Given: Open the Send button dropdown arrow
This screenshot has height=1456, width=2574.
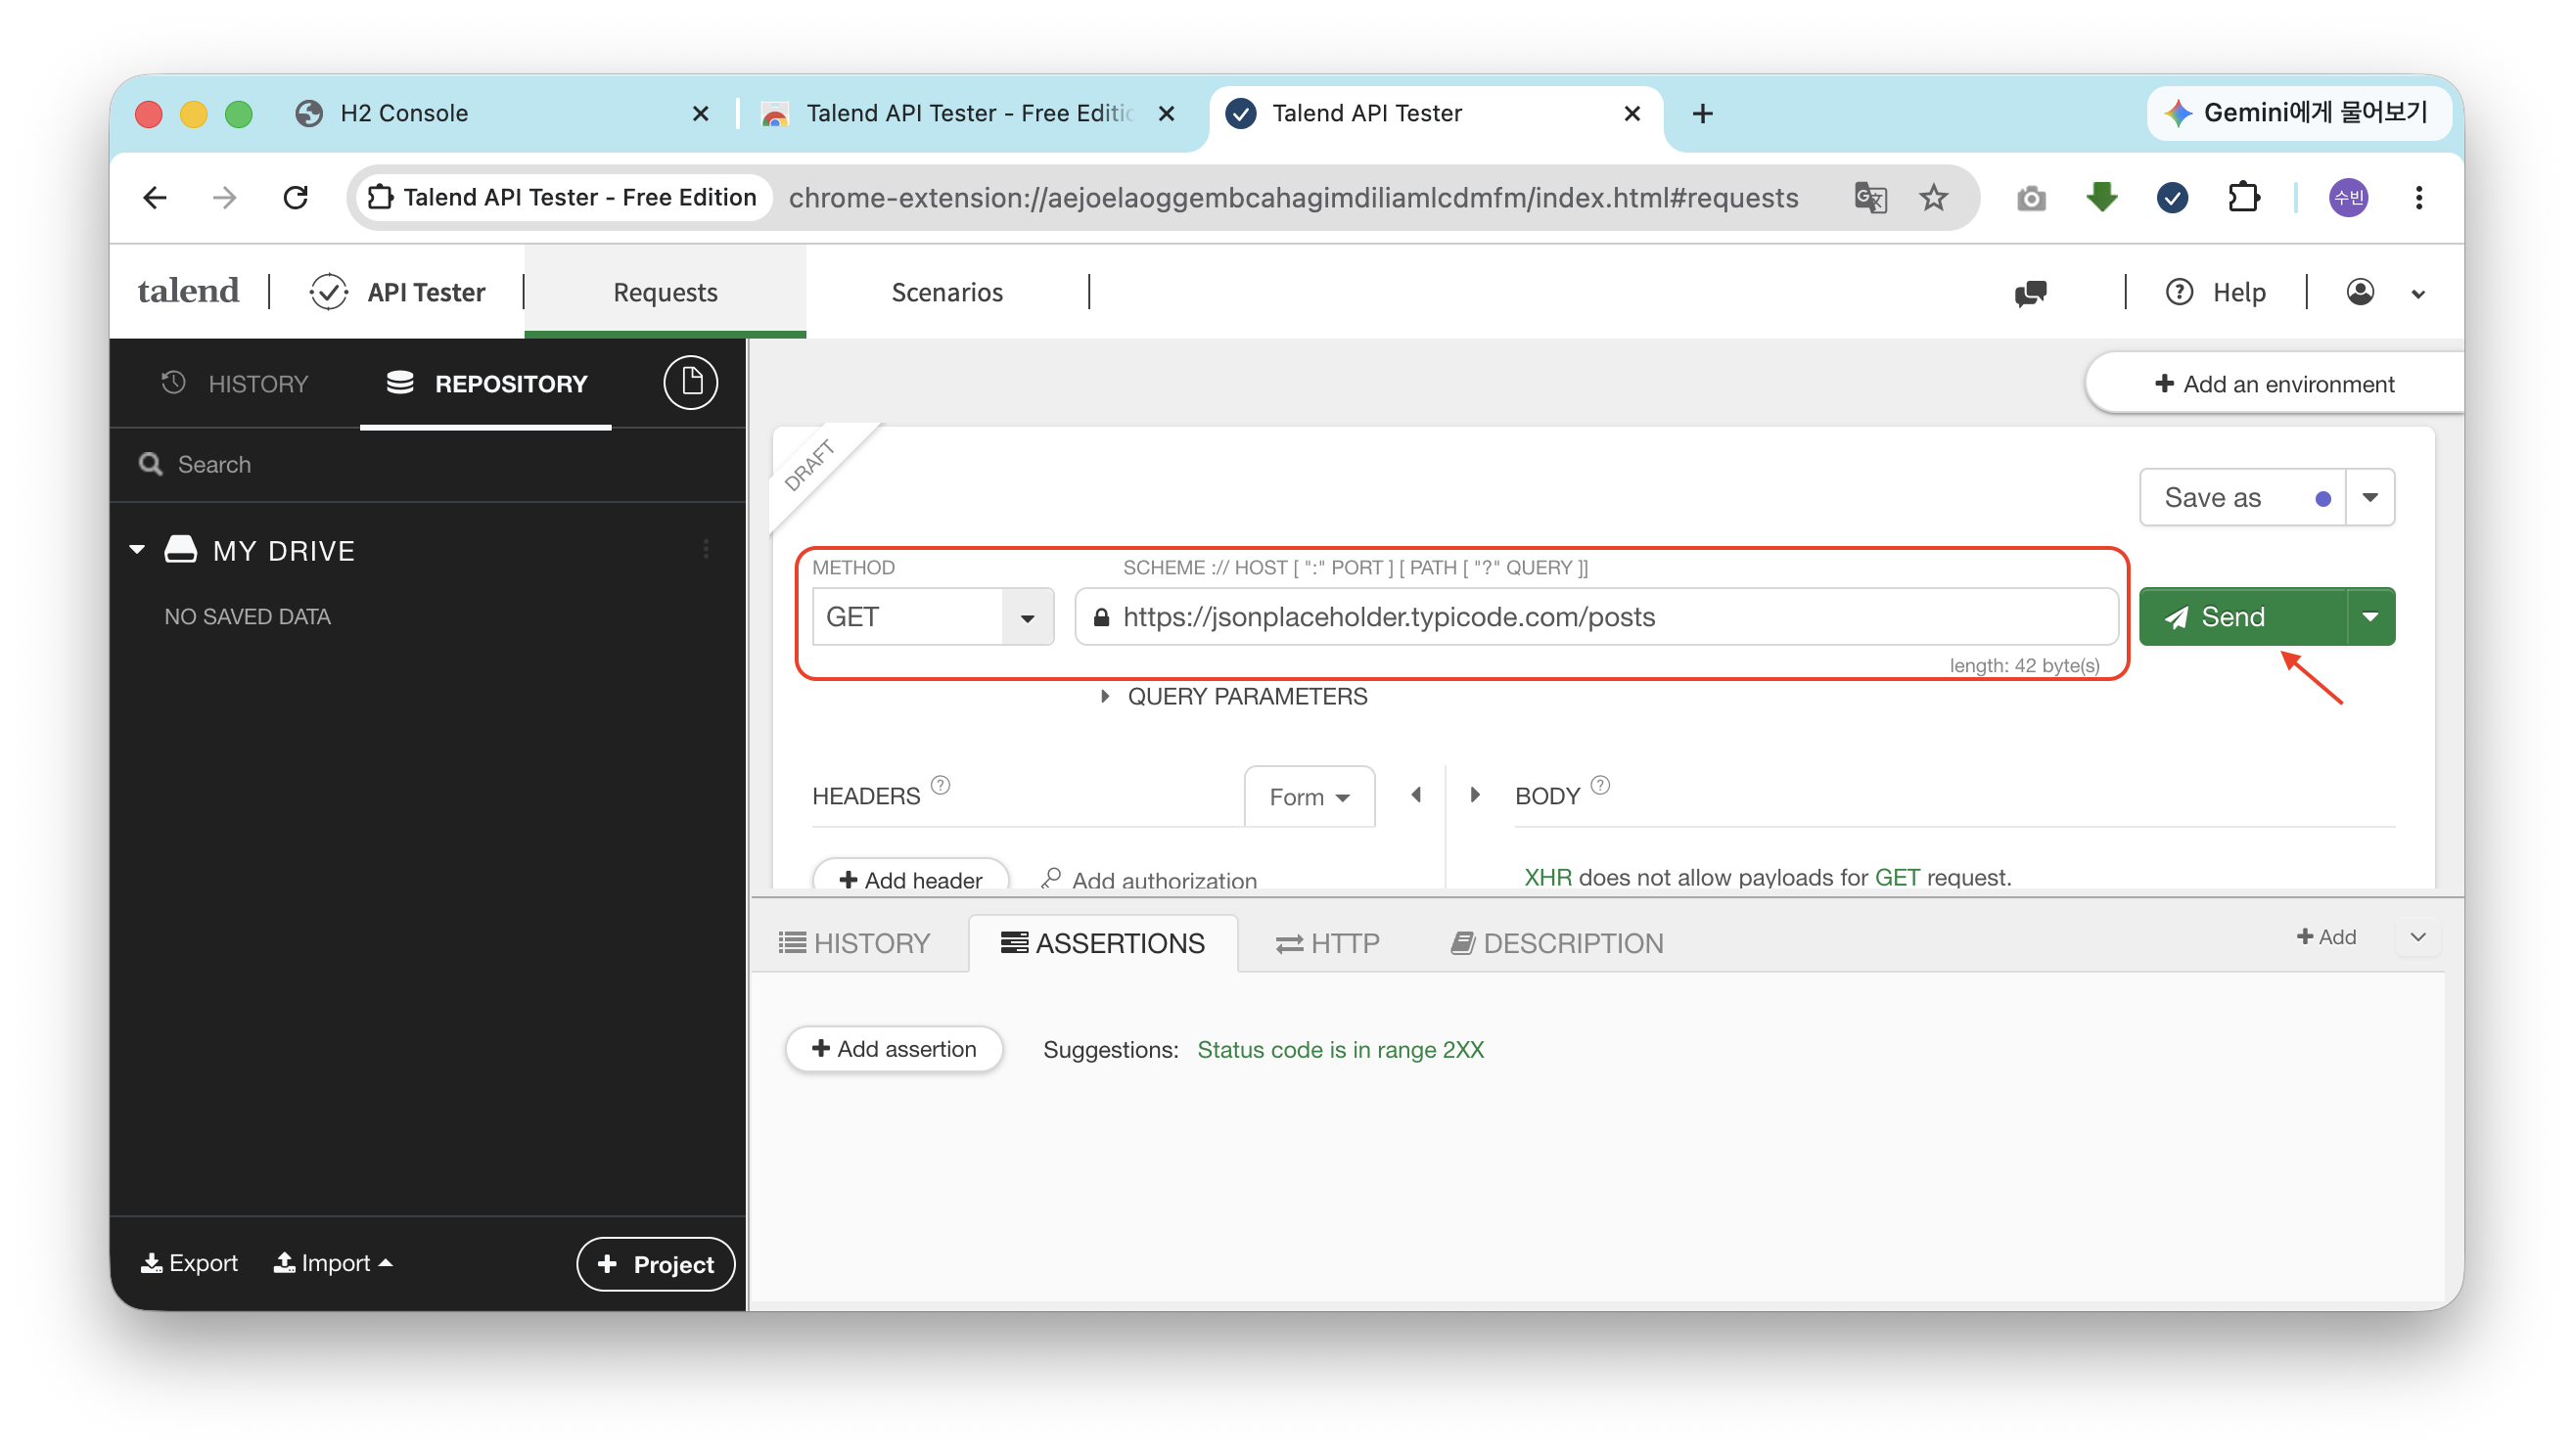Looking at the screenshot, I should [2369, 617].
